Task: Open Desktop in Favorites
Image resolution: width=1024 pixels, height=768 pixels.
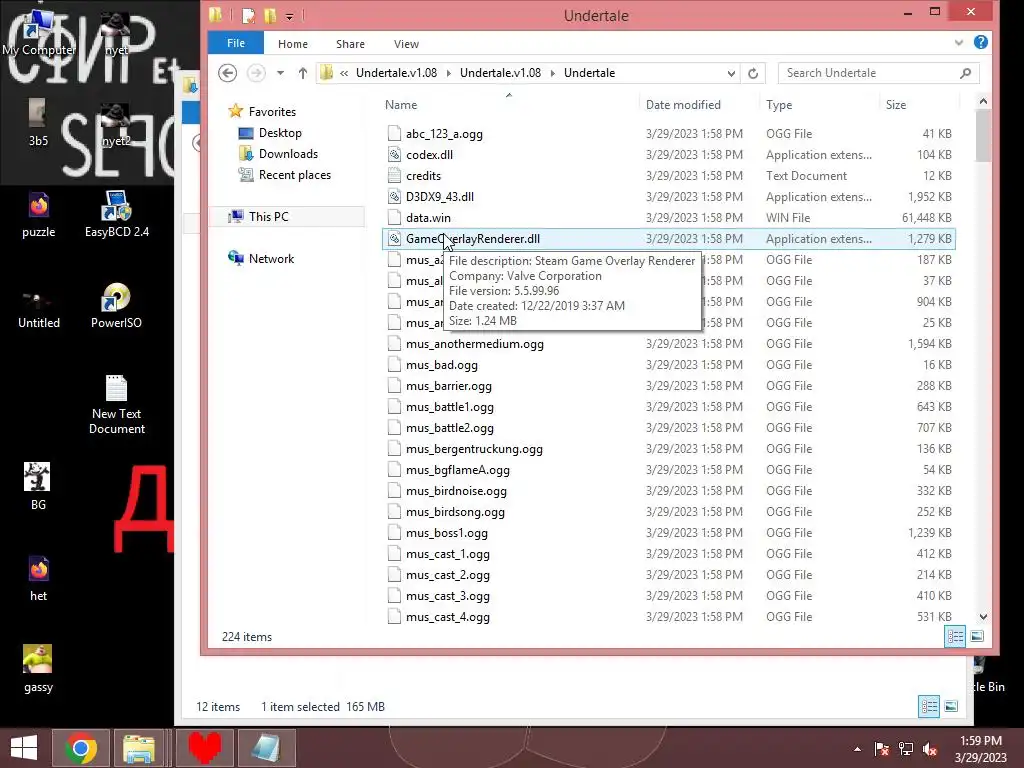Action: click(280, 133)
